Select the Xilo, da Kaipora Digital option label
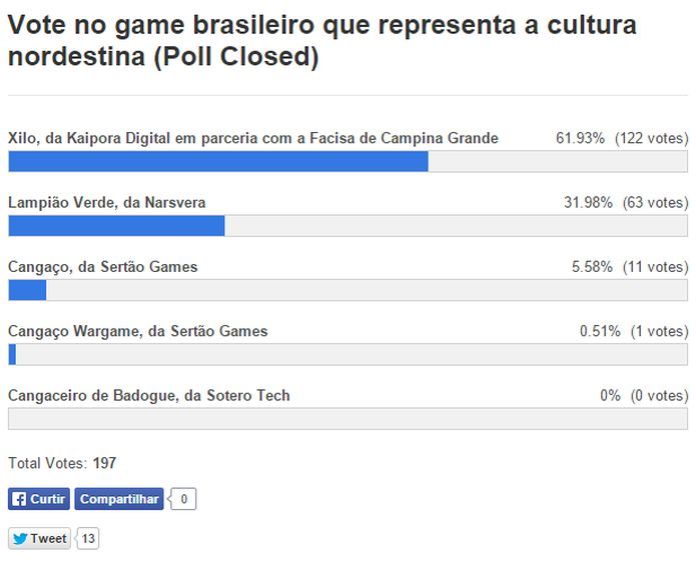This screenshot has height=562, width=696. (x=253, y=138)
